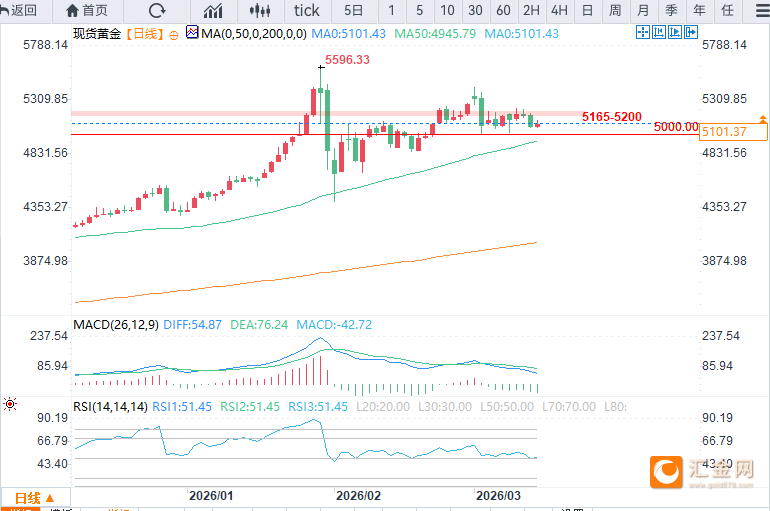Select the 月 monthly timeframe
Image resolution: width=770 pixels, height=511 pixels.
[643, 10]
